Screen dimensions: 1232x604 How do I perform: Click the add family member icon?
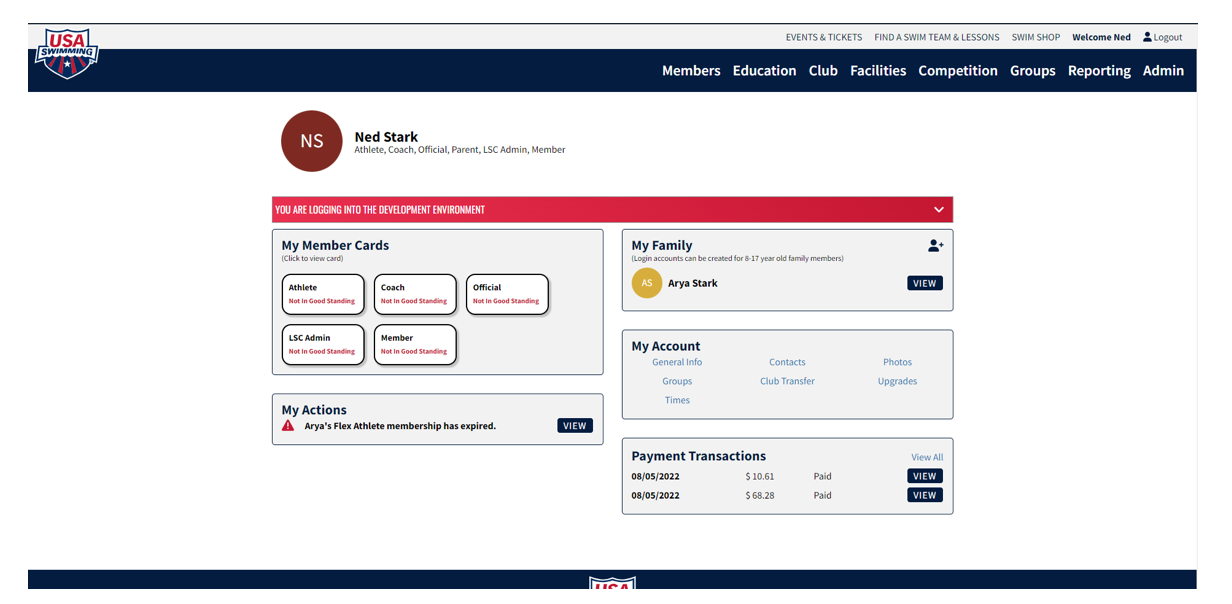pyautogui.click(x=935, y=245)
